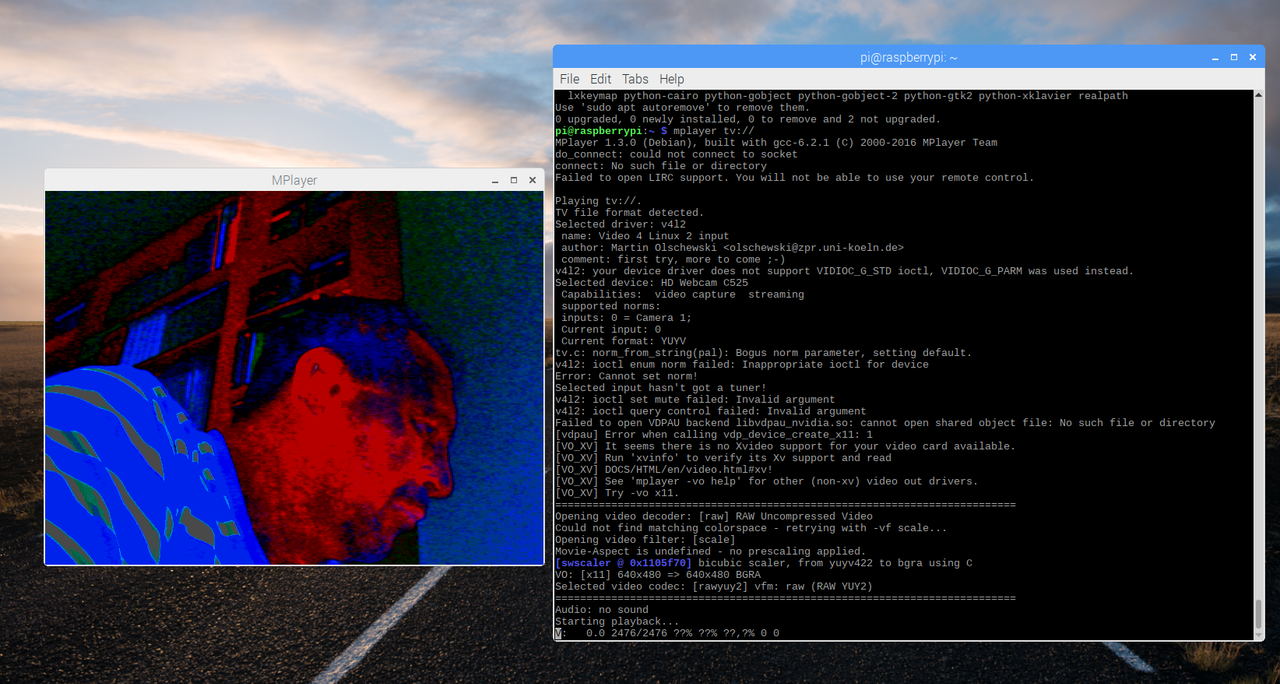The height and width of the screenshot is (684, 1280).
Task: Close the MPlayer window
Action: (533, 180)
